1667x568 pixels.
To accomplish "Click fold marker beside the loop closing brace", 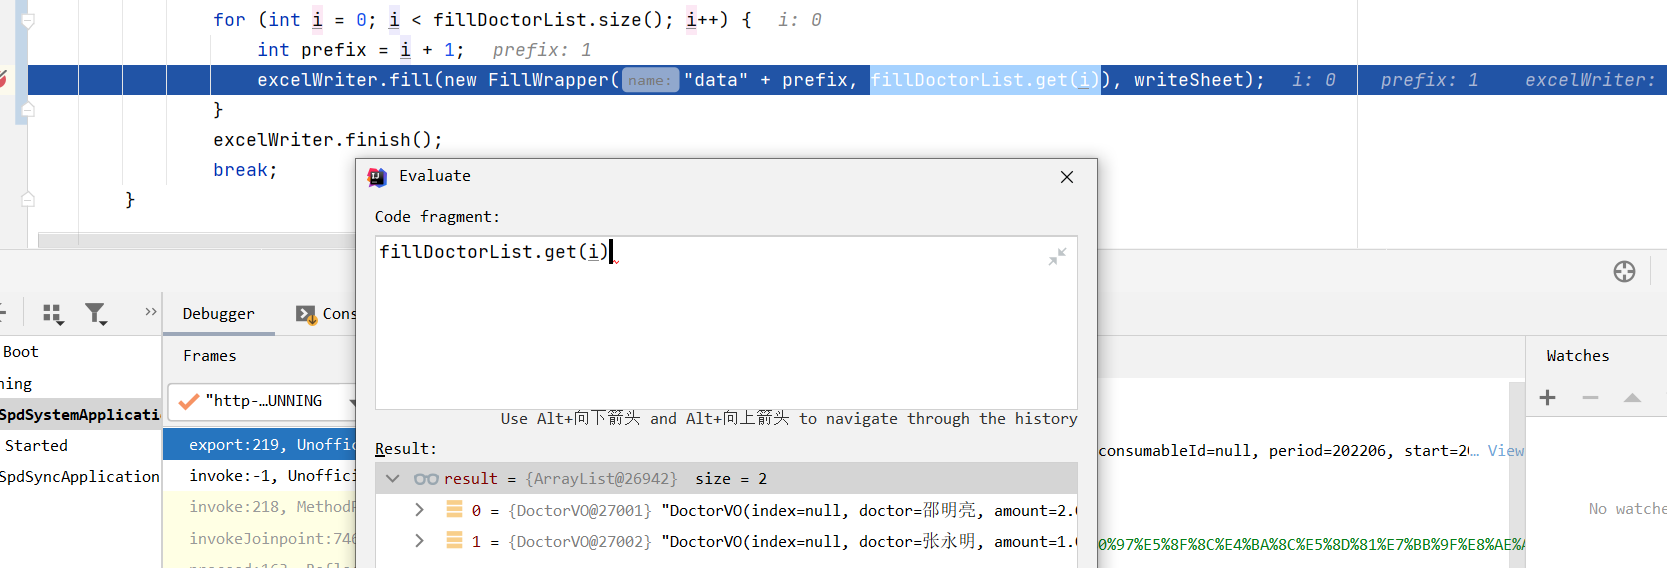I will tap(28, 109).
